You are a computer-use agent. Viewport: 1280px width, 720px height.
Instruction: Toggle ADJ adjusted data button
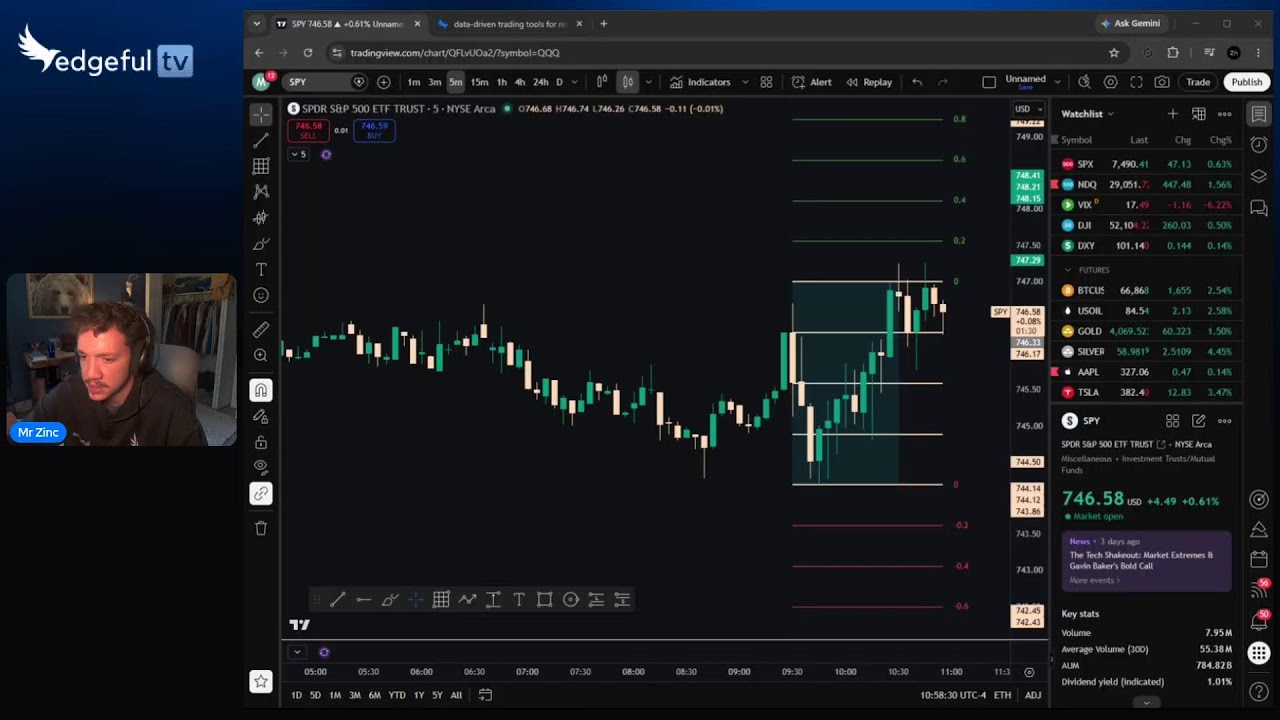click(1033, 695)
